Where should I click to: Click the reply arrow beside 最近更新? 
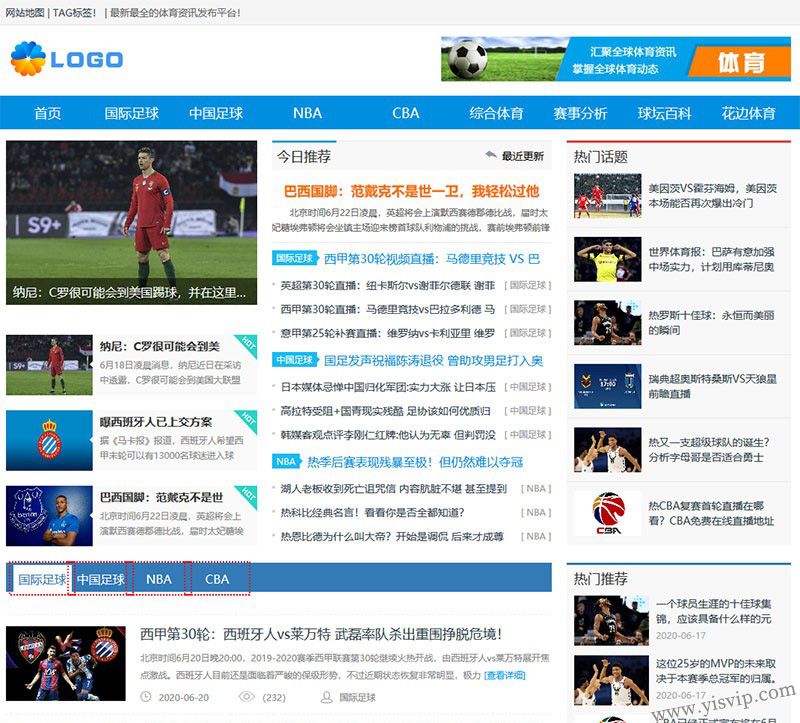pyautogui.click(x=490, y=156)
